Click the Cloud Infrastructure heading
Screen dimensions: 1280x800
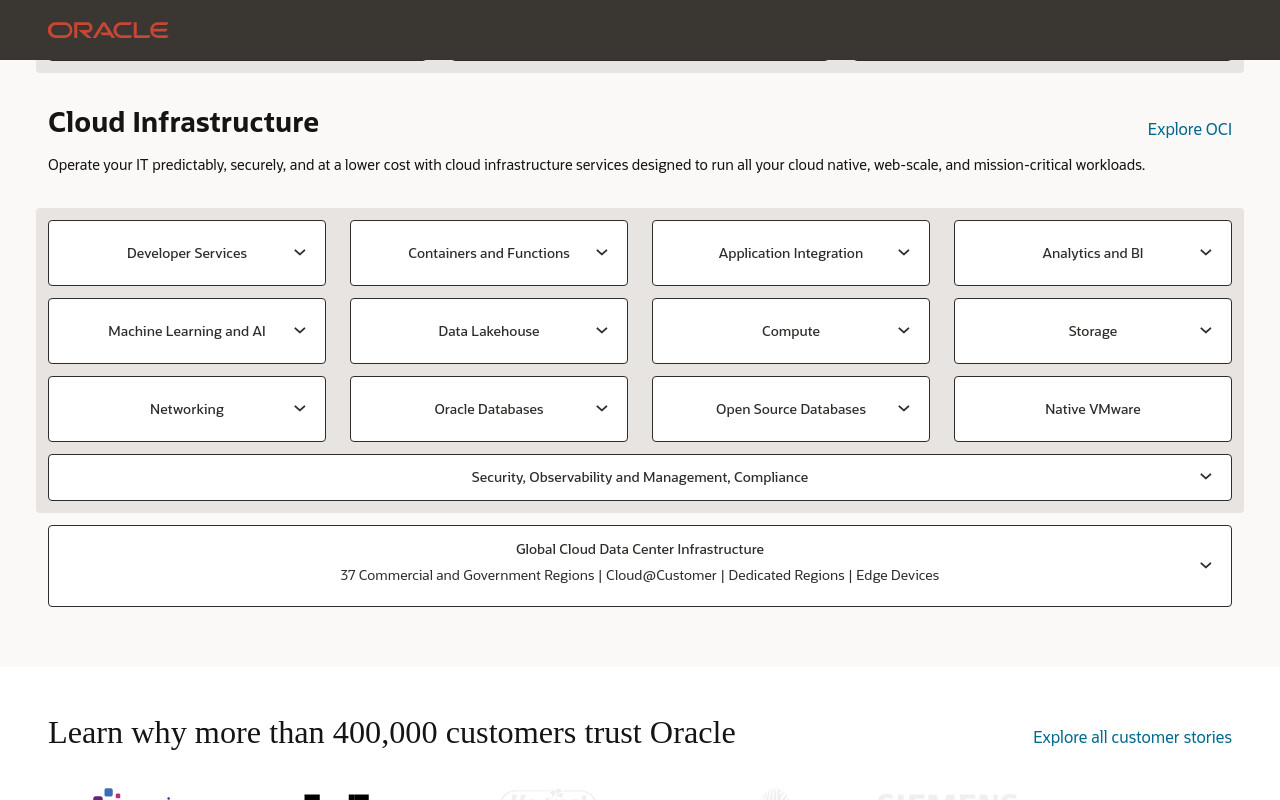click(183, 122)
